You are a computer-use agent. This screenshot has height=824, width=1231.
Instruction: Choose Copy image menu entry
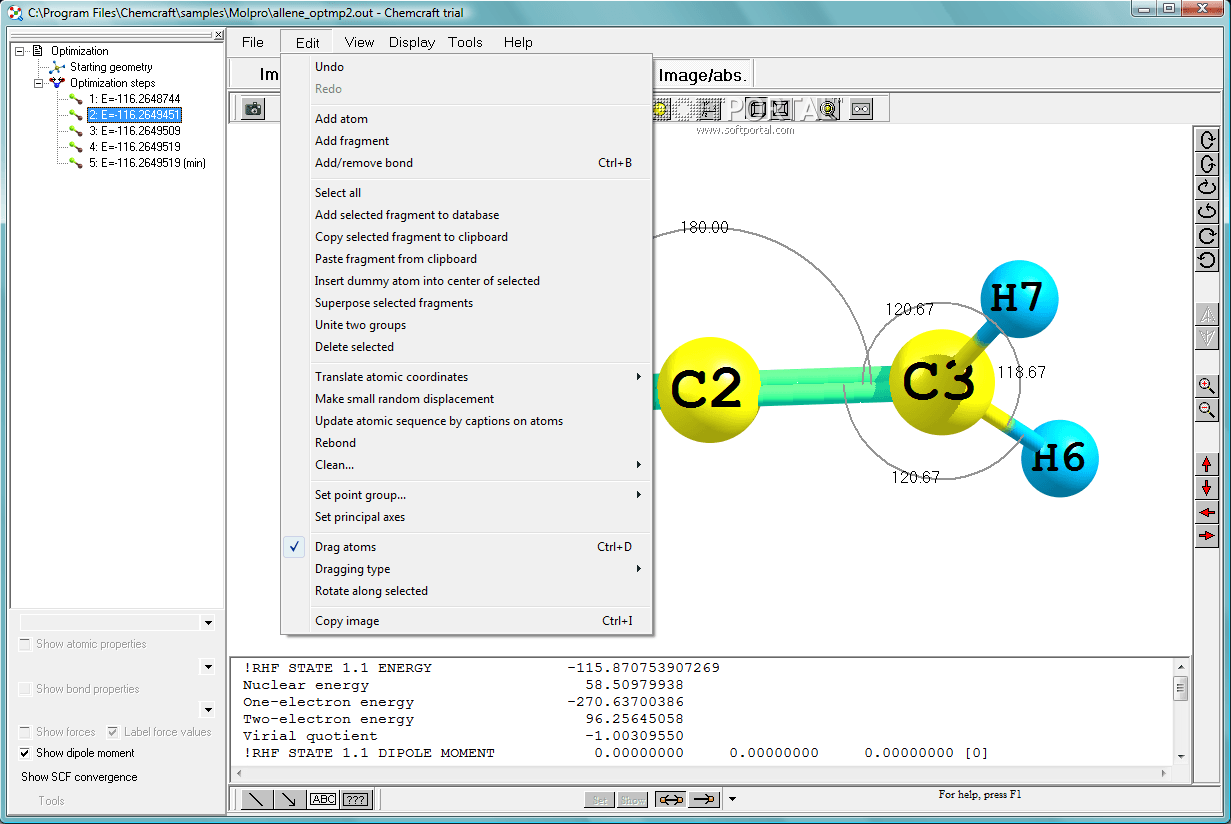467,621
